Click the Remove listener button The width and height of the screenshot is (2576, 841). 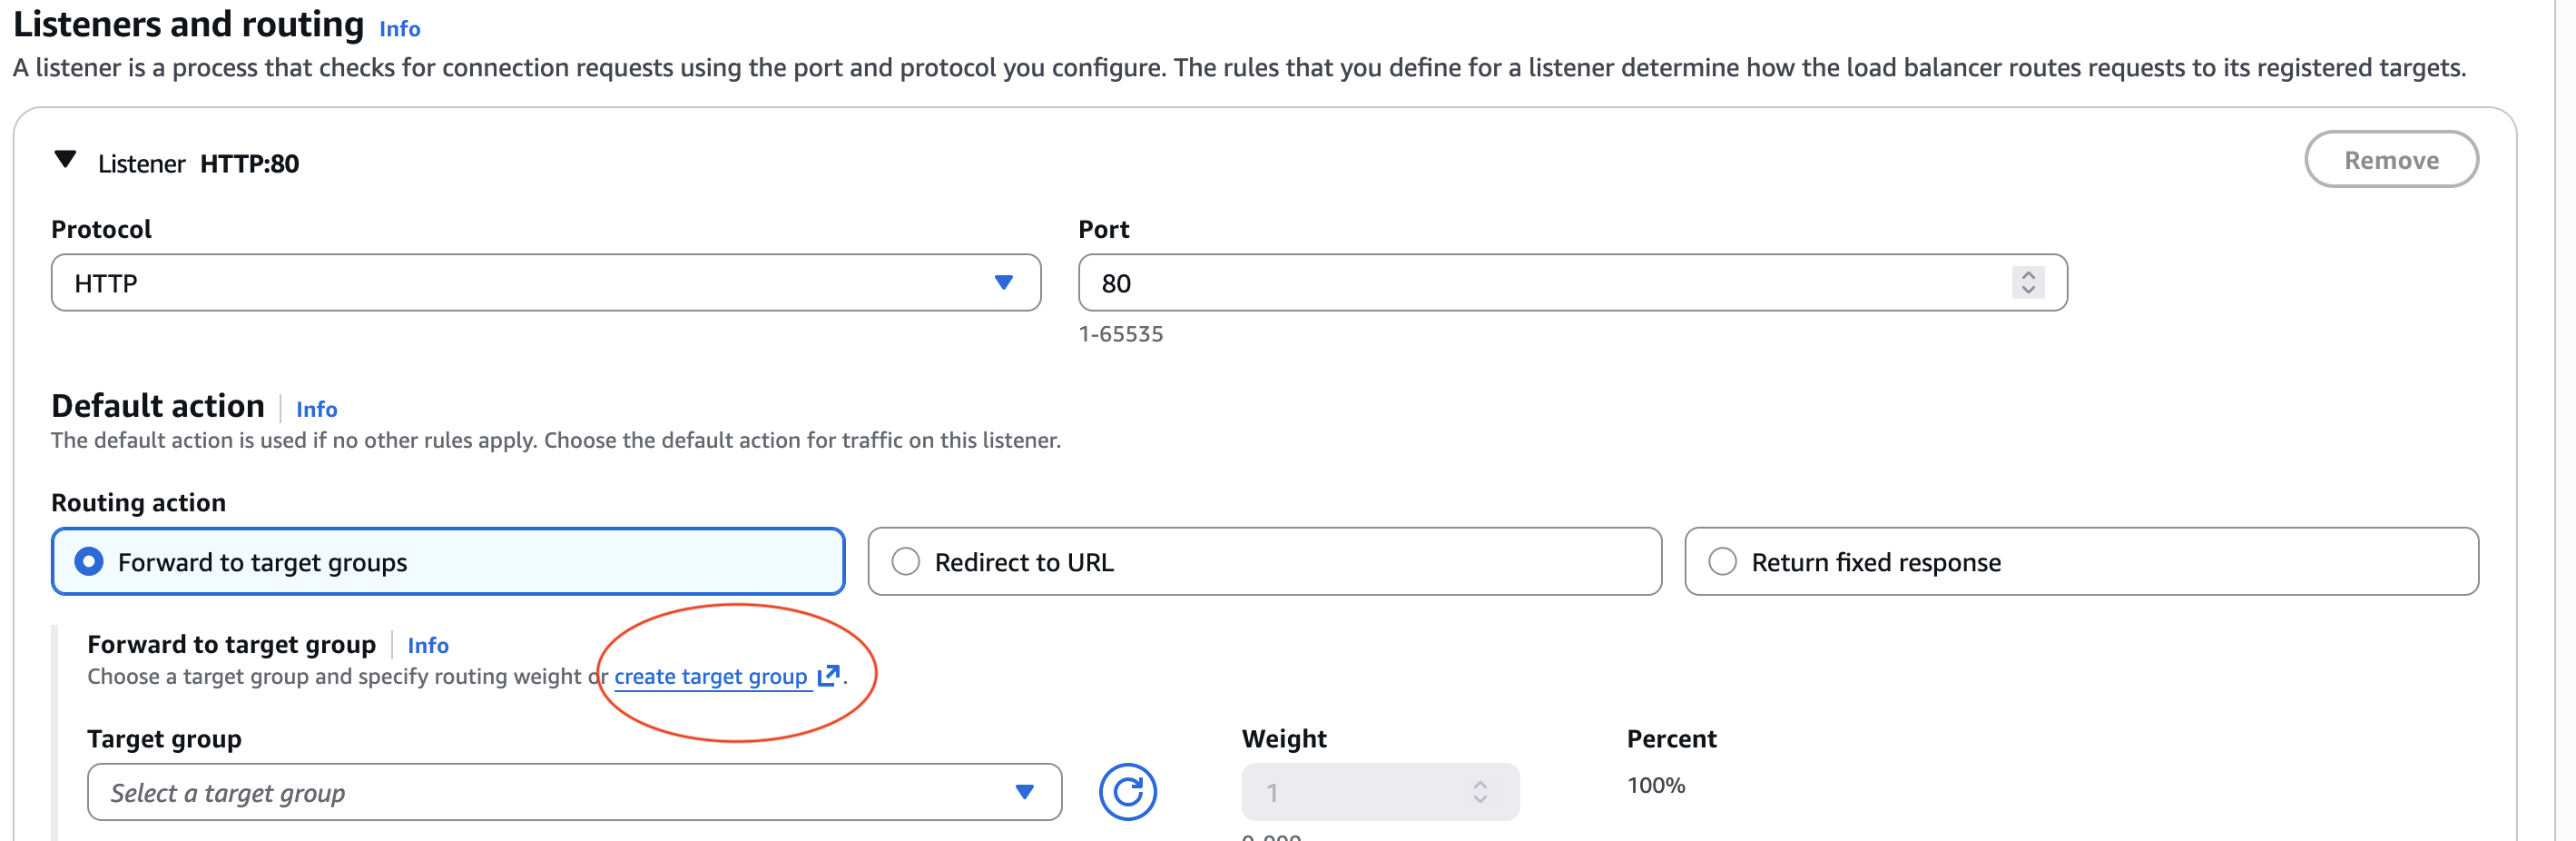(2390, 160)
